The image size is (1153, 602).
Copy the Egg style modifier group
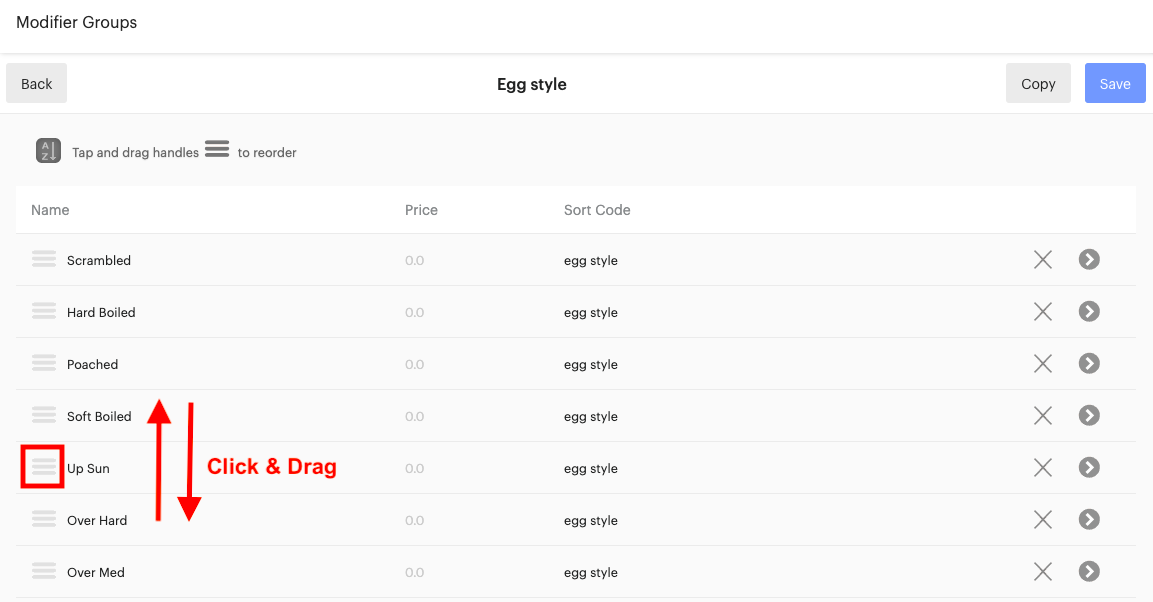tap(1038, 83)
